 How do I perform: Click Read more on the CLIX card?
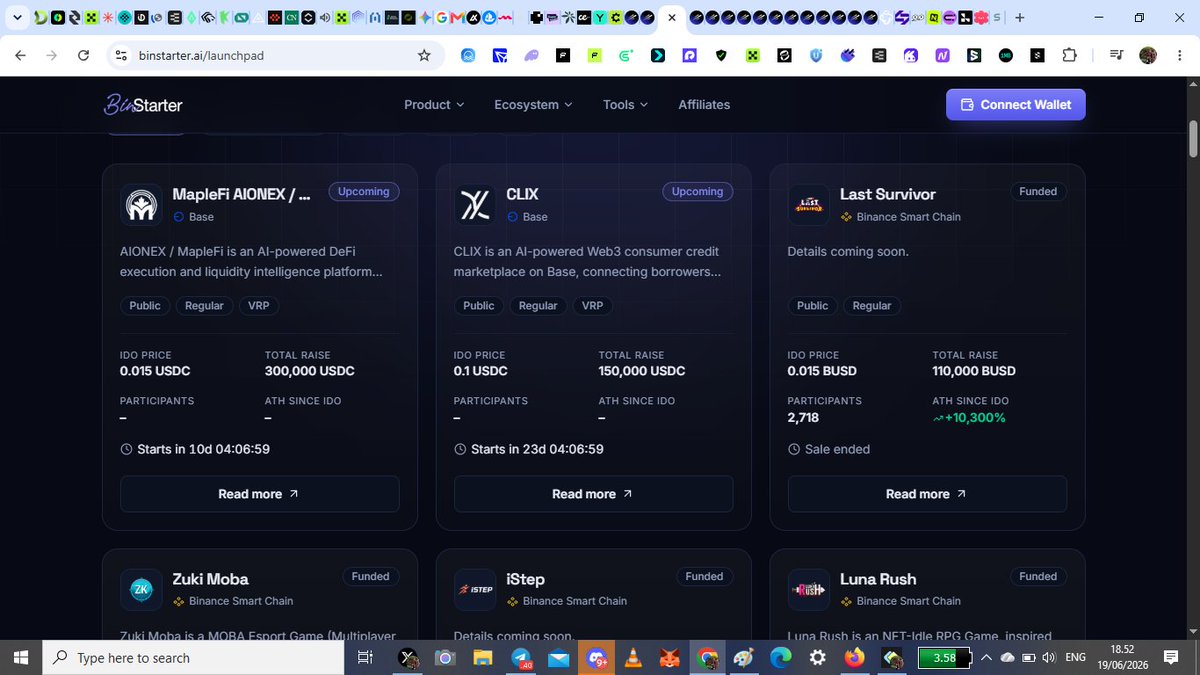click(x=593, y=494)
